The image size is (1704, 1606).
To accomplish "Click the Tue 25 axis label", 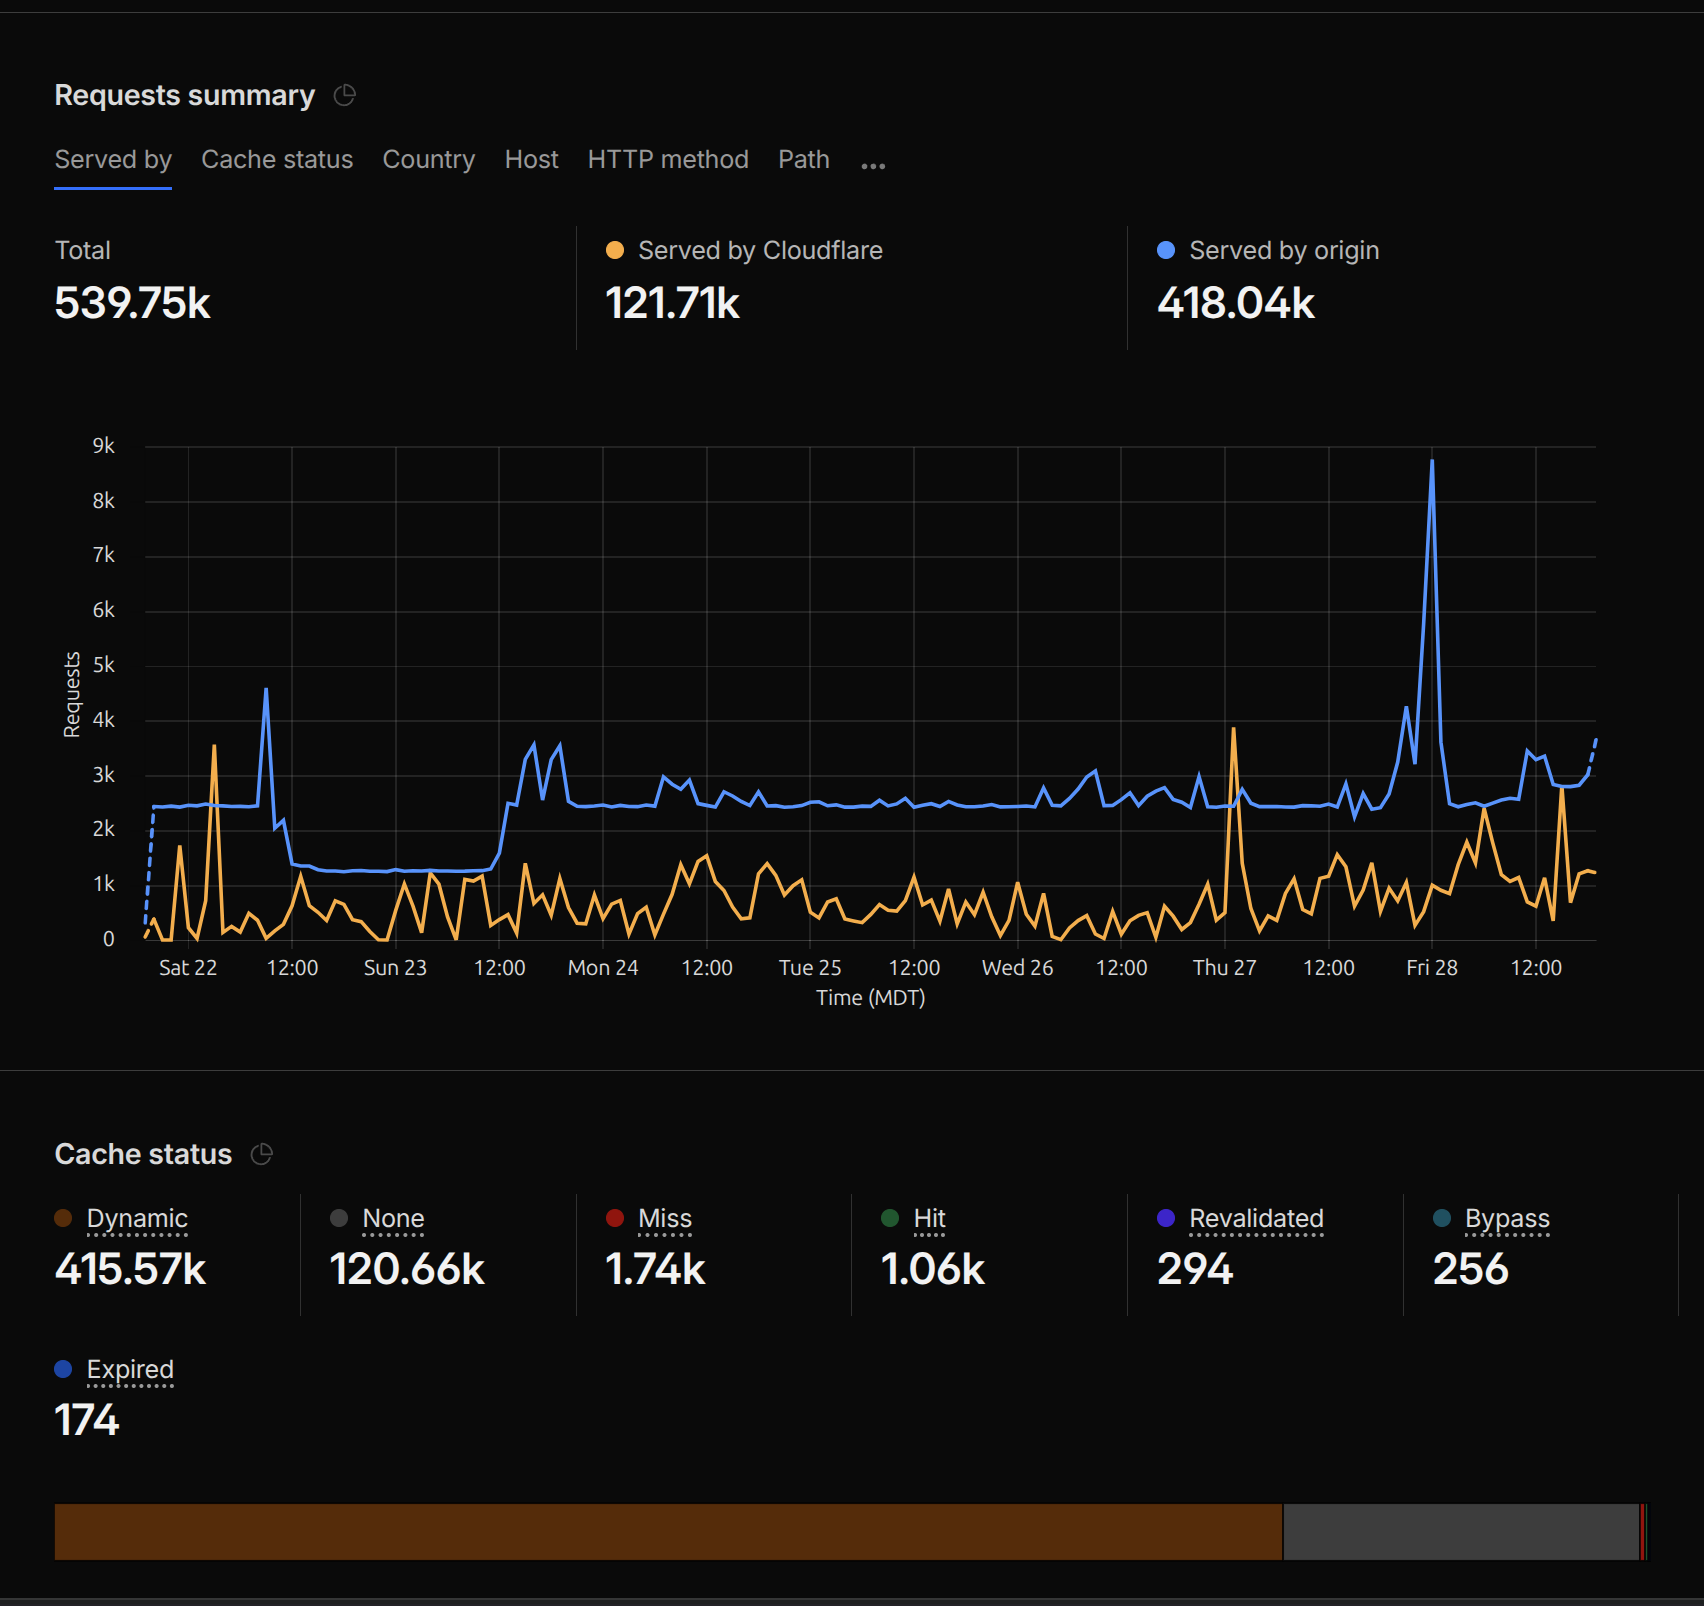I will (x=810, y=968).
